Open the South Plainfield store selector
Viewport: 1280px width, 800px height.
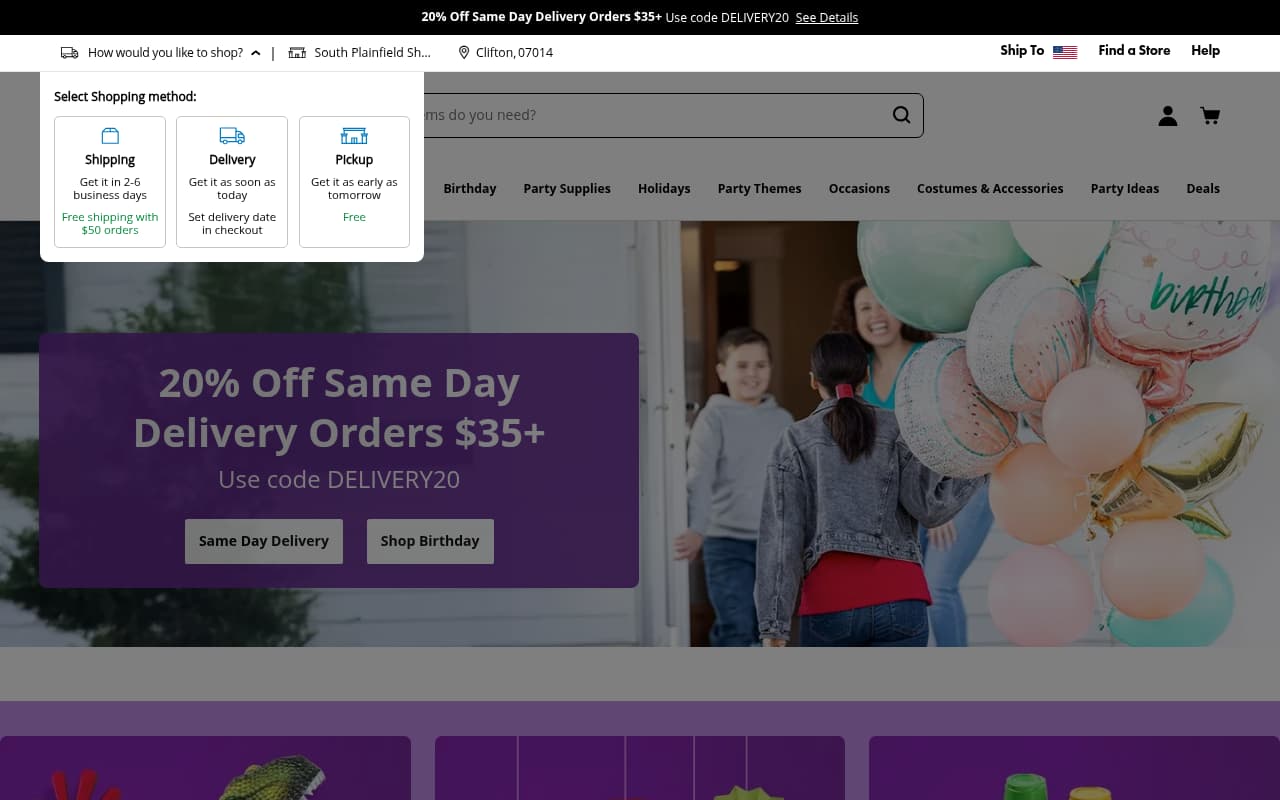click(x=360, y=53)
